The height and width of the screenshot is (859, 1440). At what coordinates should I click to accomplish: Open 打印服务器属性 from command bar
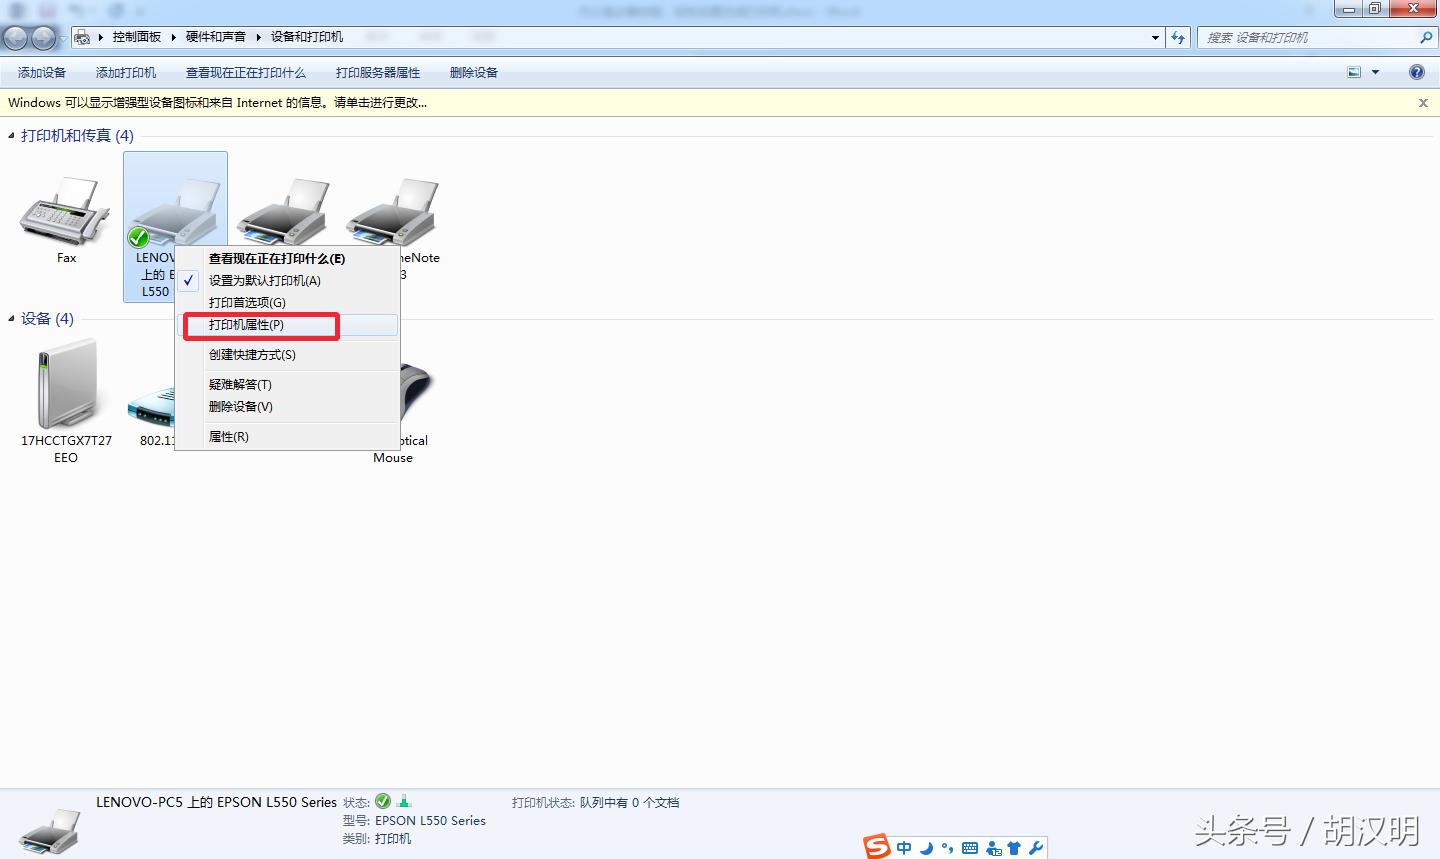pos(378,73)
